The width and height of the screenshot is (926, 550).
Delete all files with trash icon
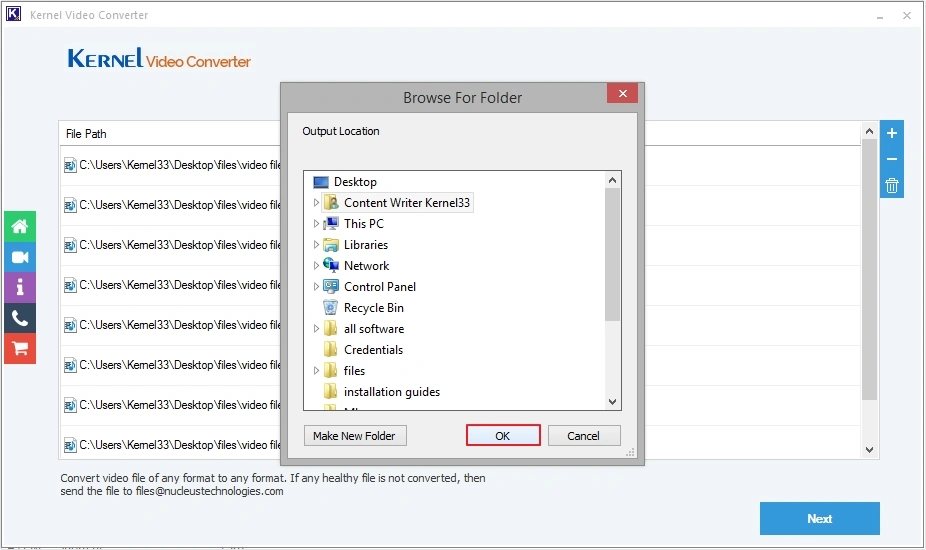[x=892, y=185]
